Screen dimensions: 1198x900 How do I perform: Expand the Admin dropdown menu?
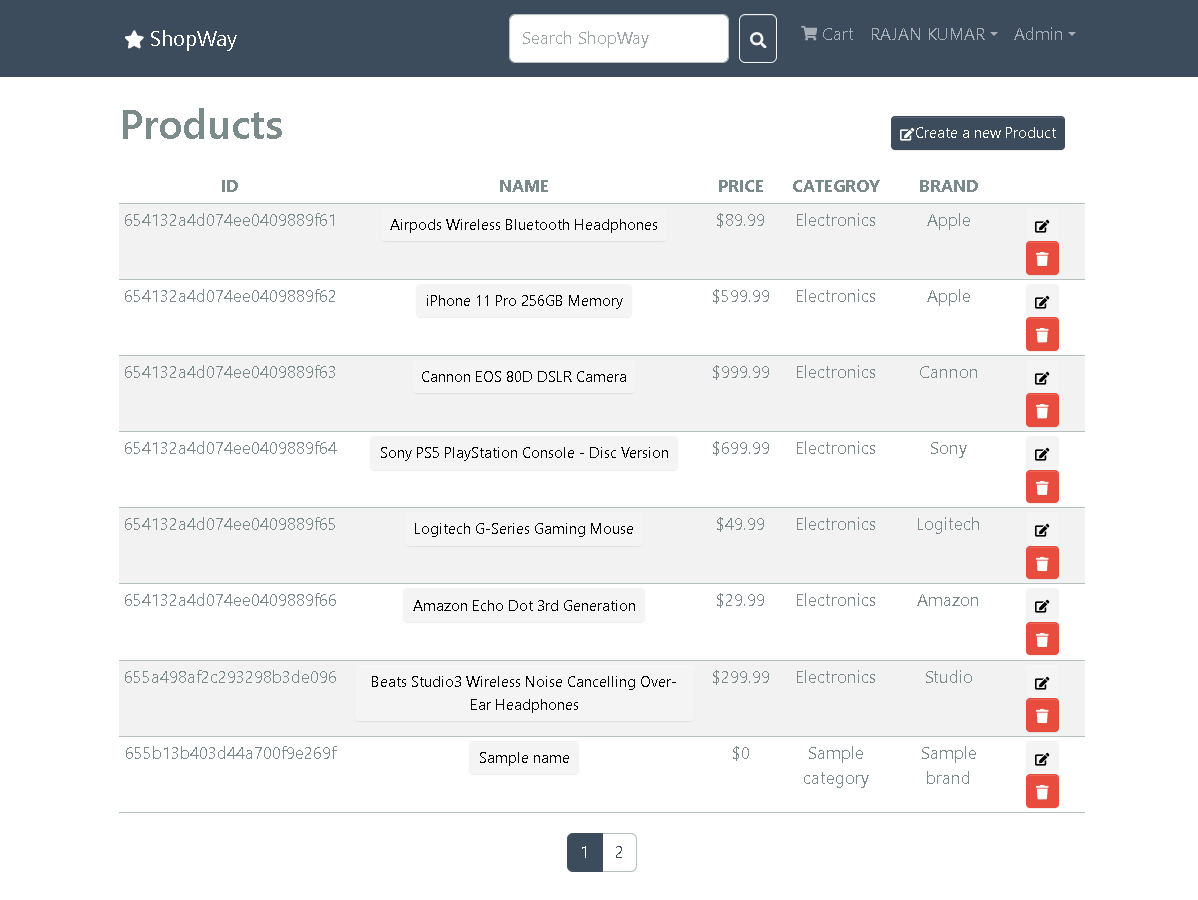point(1044,34)
